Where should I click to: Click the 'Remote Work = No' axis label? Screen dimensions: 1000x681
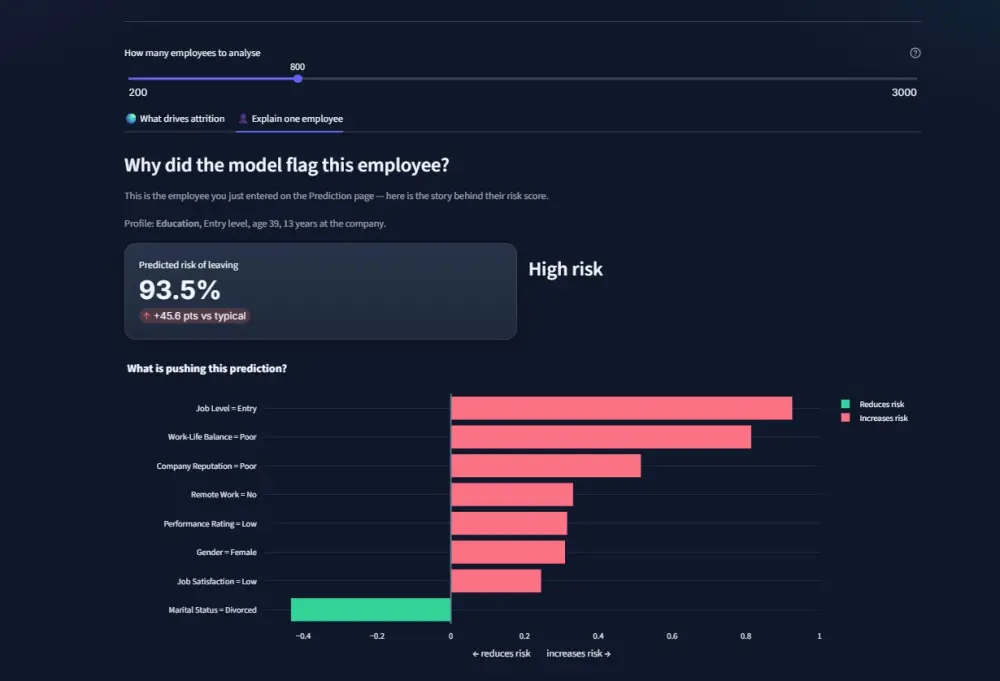[224, 494]
